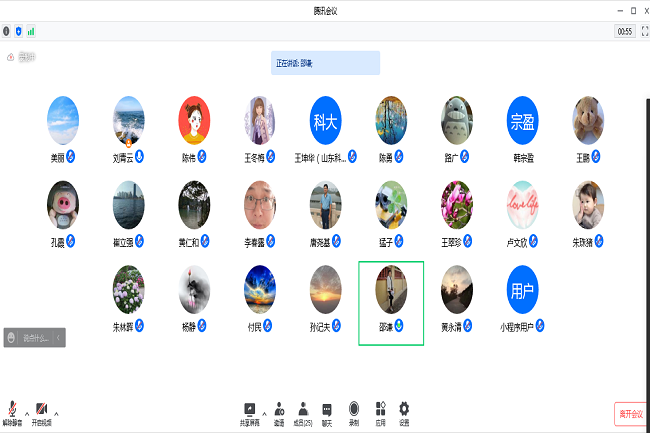
Task: Select participant 邵谦 highlighted video tile
Action: click(x=390, y=303)
